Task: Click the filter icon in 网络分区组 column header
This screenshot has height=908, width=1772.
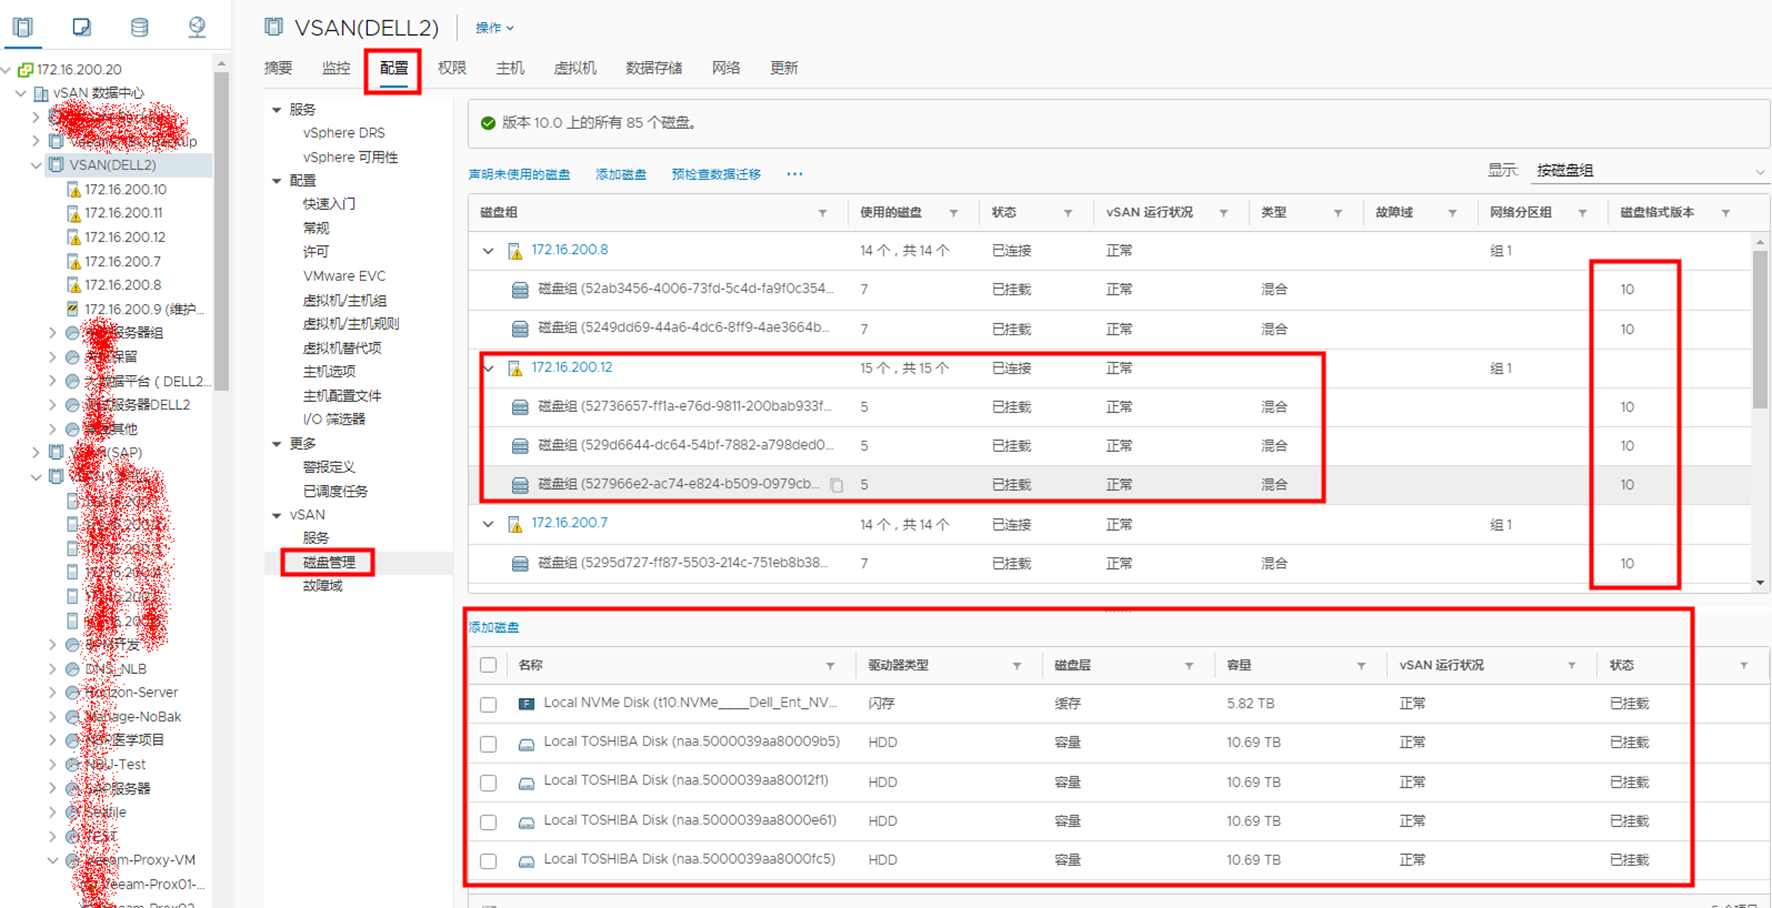Action: [x=1582, y=213]
